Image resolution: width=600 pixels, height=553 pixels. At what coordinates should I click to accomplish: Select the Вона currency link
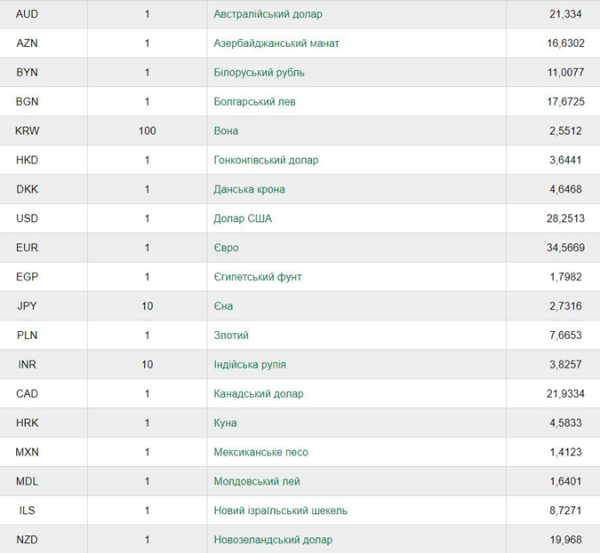(x=226, y=131)
